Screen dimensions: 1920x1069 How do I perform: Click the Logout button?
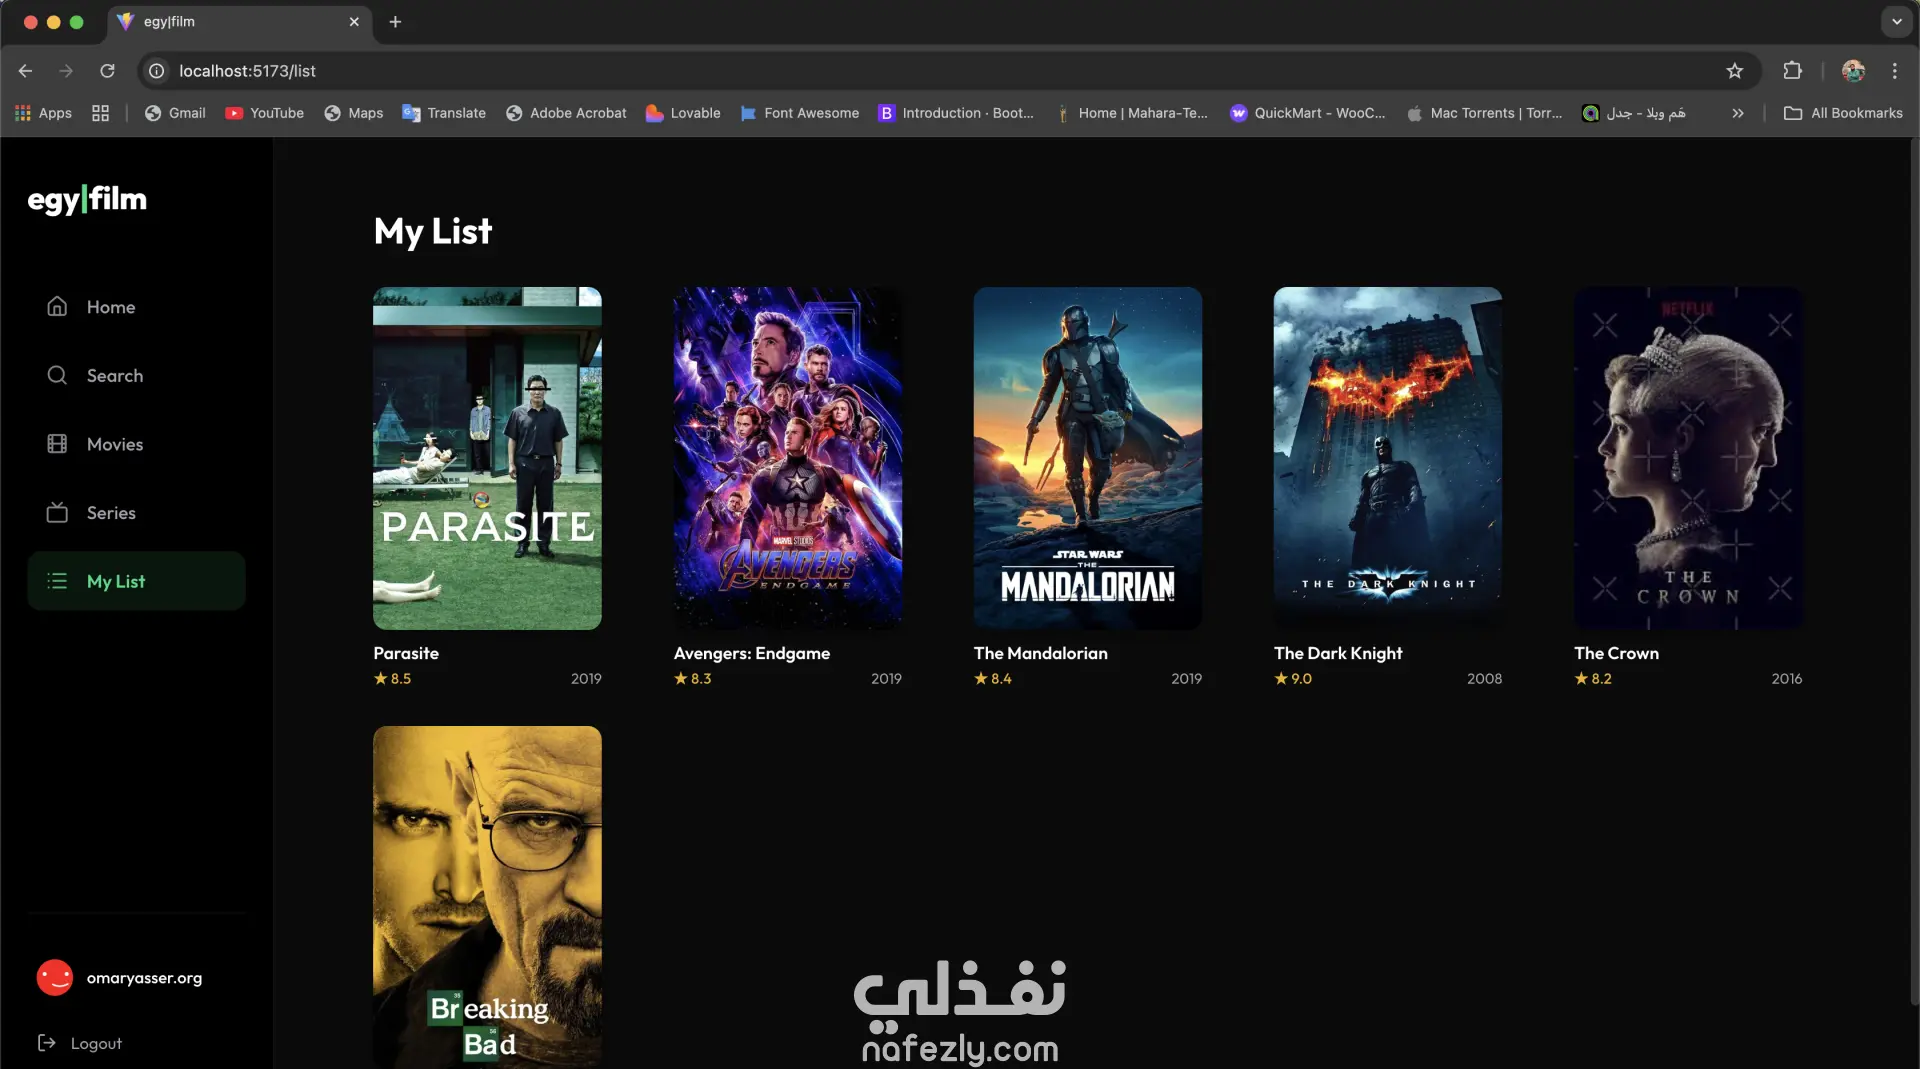(x=80, y=1043)
